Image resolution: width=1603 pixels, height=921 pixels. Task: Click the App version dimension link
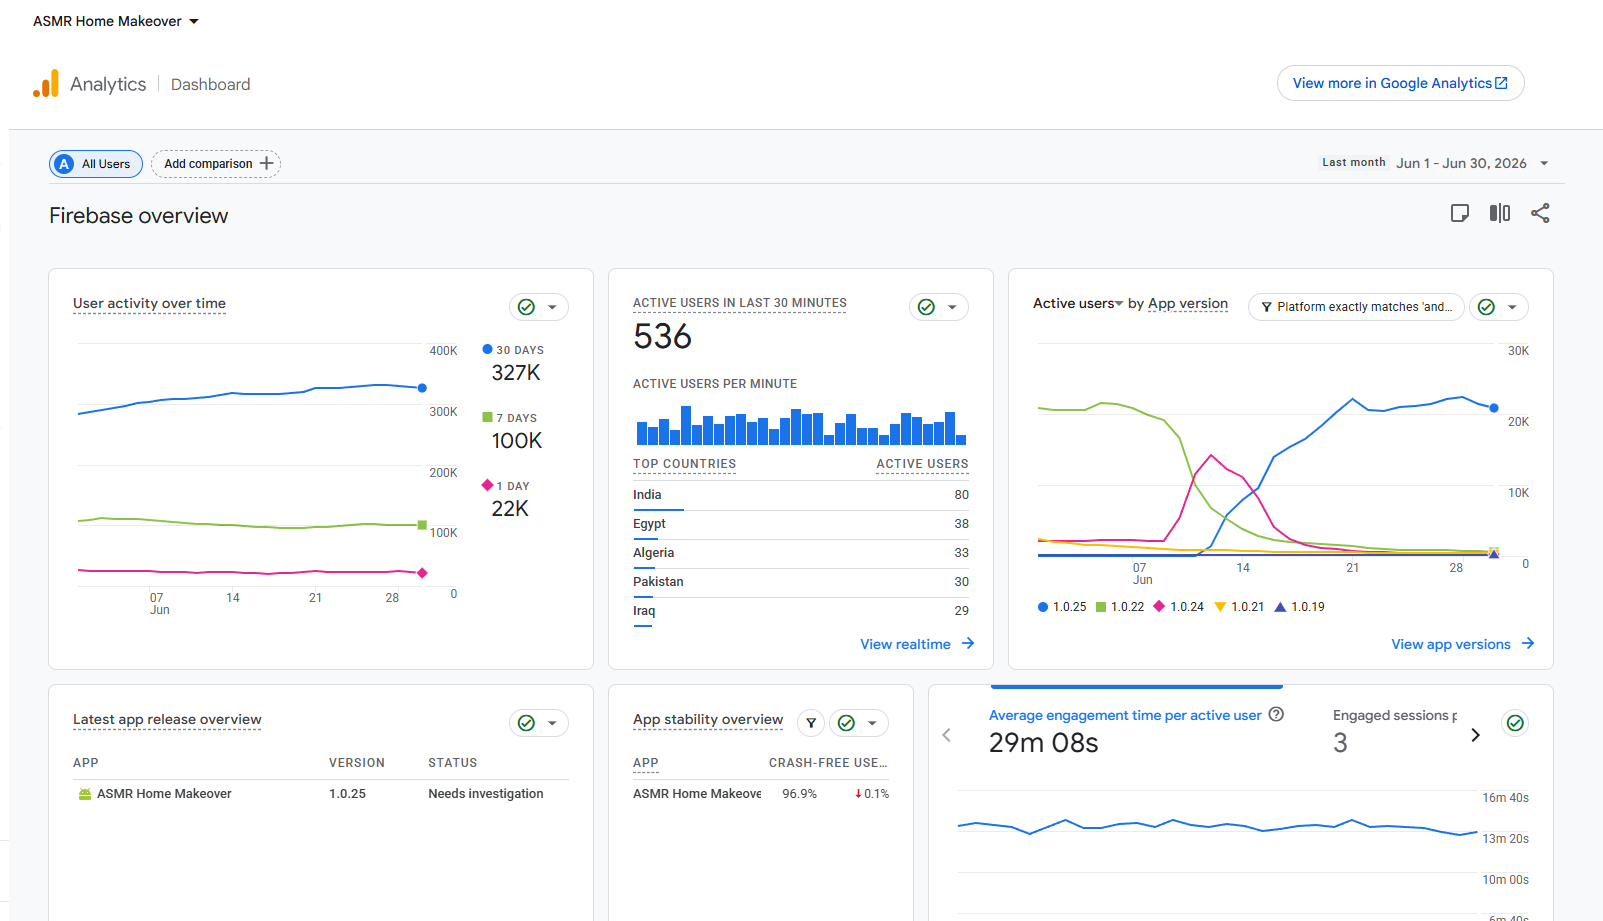click(x=1188, y=304)
